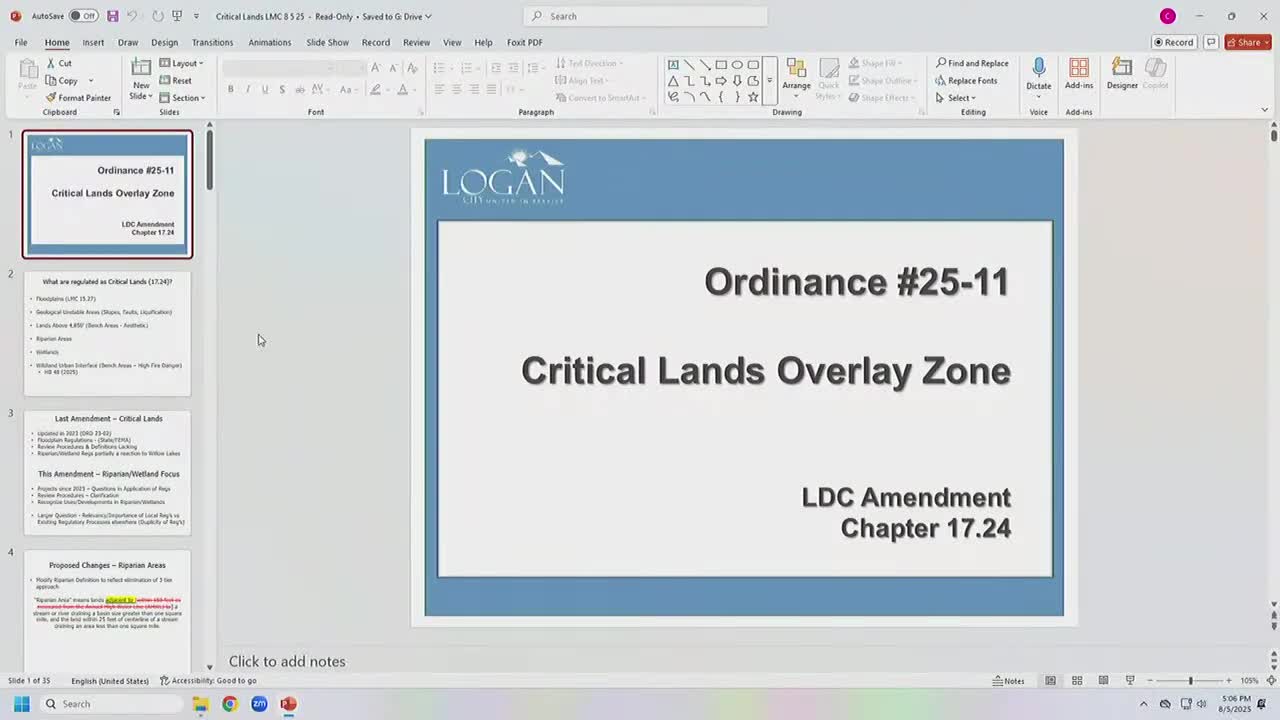Screen dimensions: 1280x720
Task: Toggle the AutoSave switch
Action: [83, 16]
